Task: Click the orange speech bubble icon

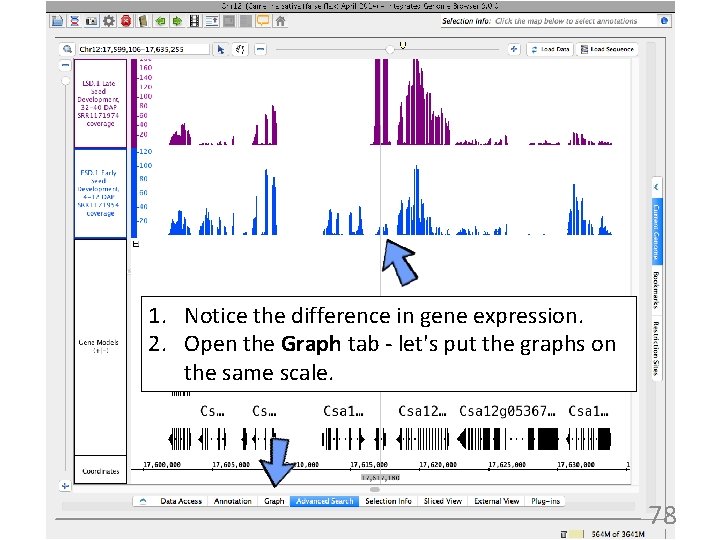Action: click(x=263, y=21)
